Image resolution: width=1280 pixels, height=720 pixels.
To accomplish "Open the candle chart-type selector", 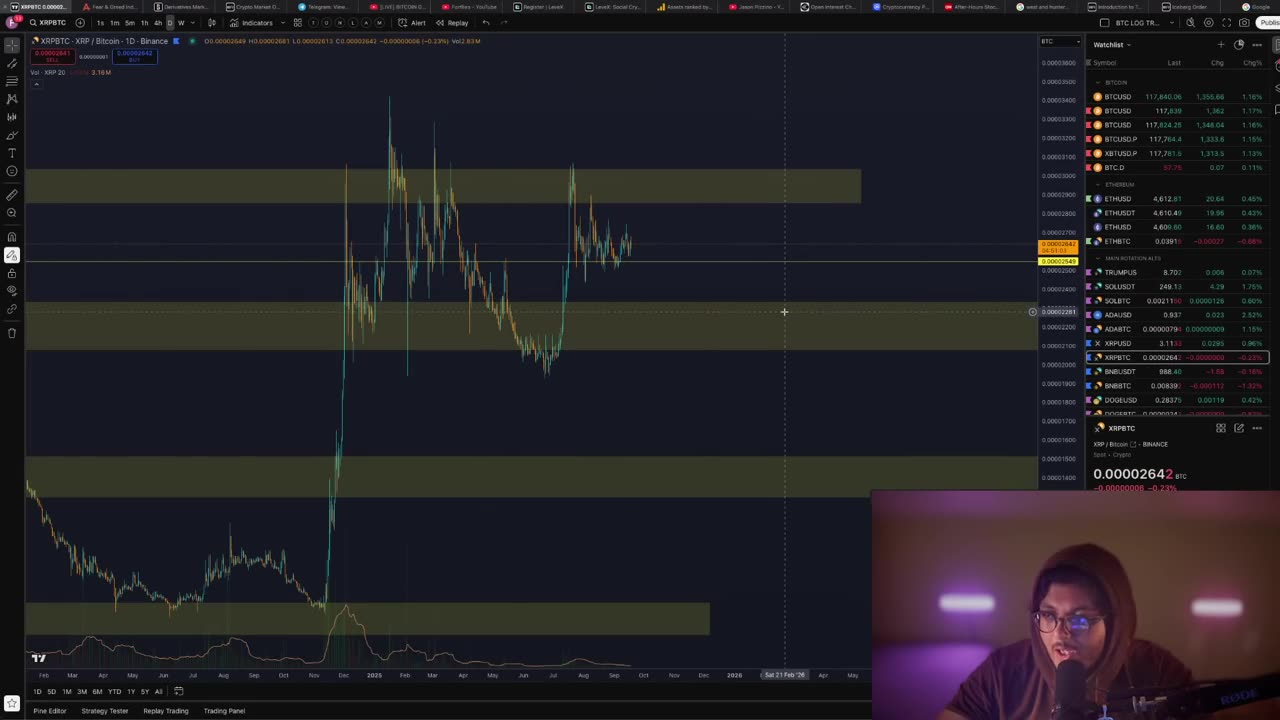I will [x=211, y=23].
